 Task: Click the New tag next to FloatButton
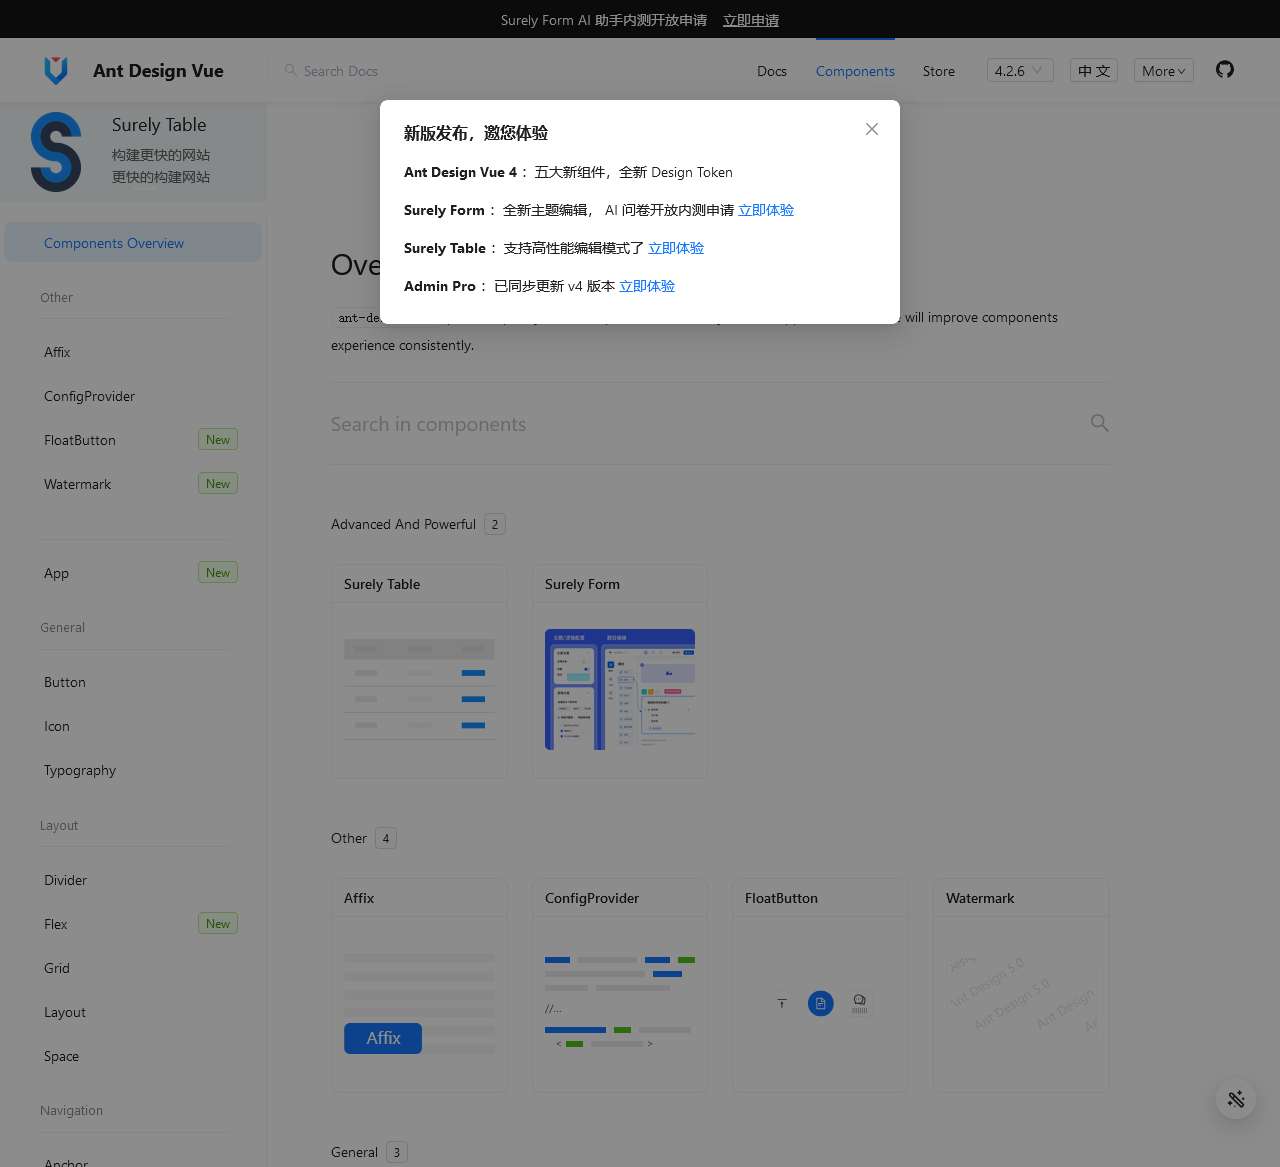tap(218, 440)
